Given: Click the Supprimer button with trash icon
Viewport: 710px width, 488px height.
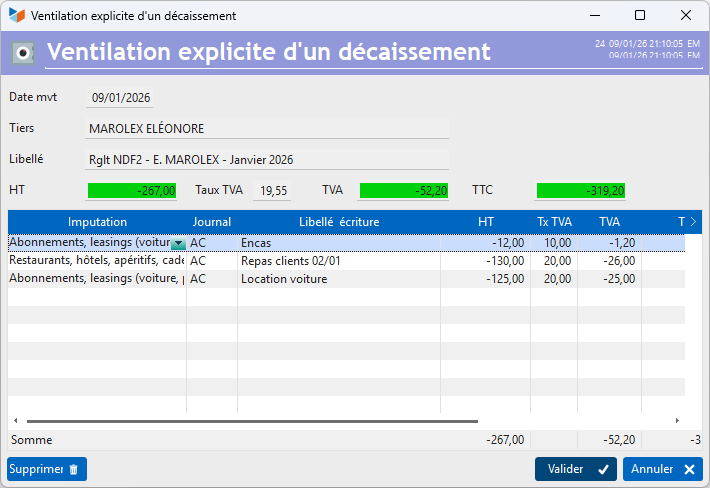Looking at the screenshot, I should click(47, 469).
